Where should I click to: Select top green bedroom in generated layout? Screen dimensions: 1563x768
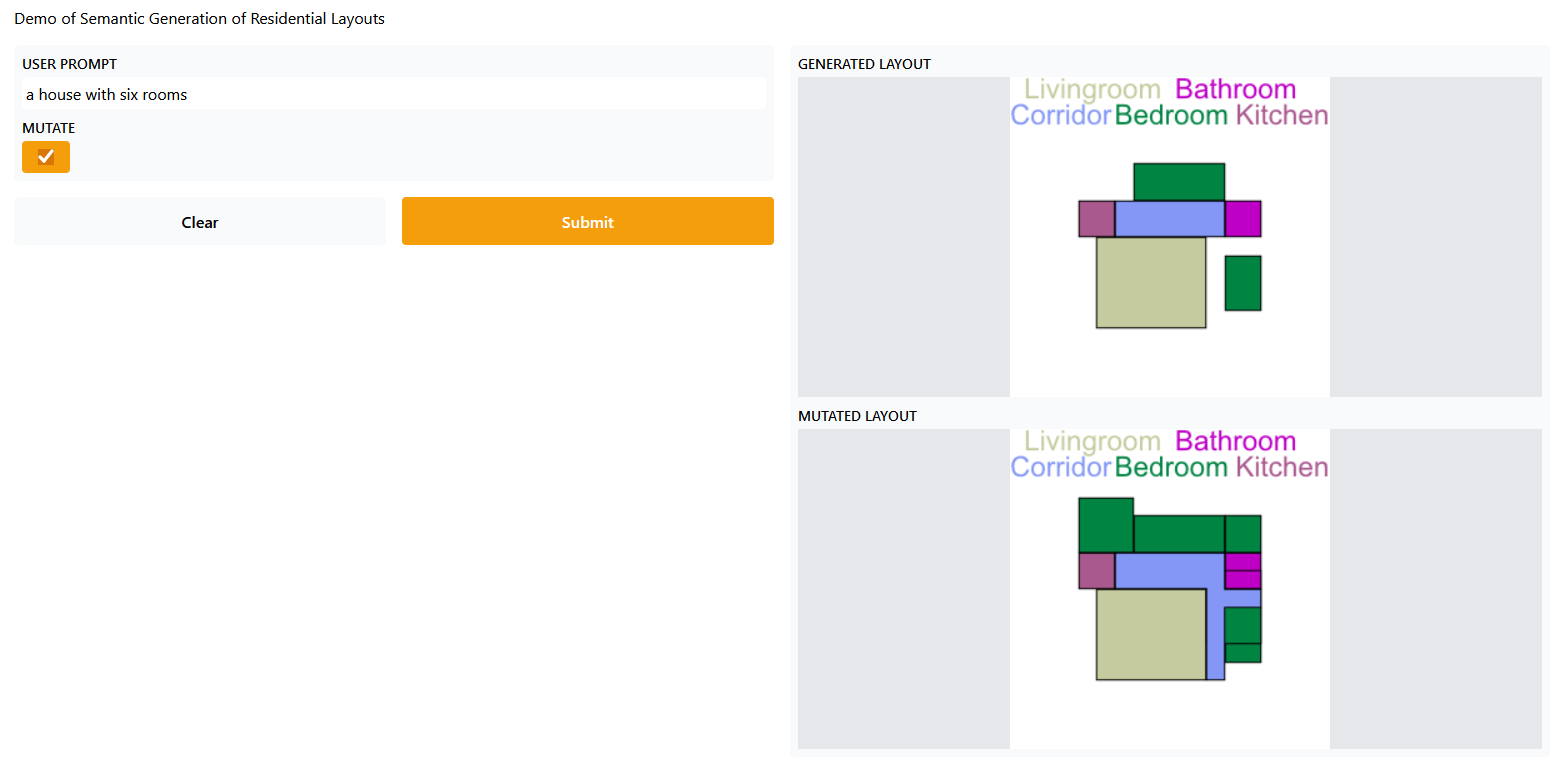[1178, 182]
